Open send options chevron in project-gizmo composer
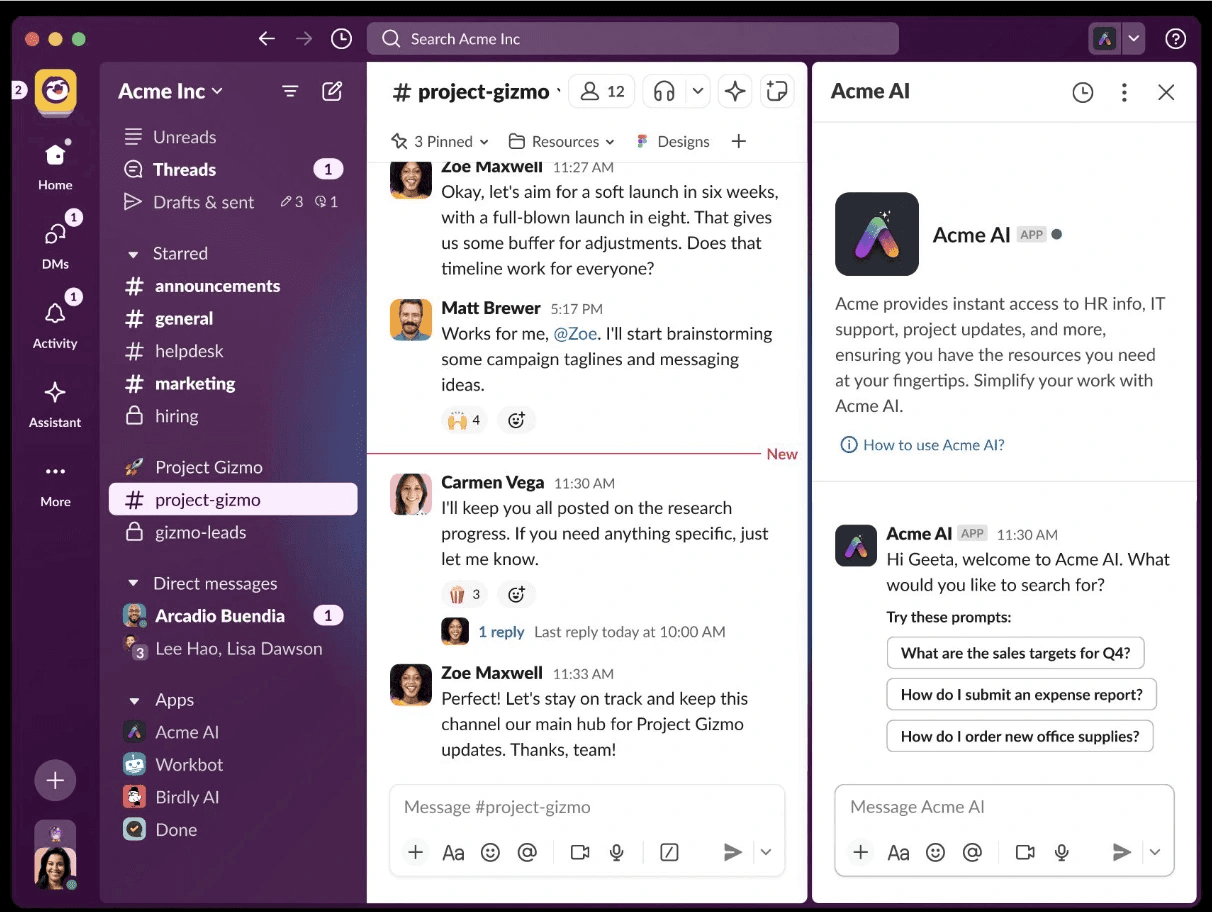This screenshot has height=912, width=1212. pyautogui.click(x=766, y=852)
